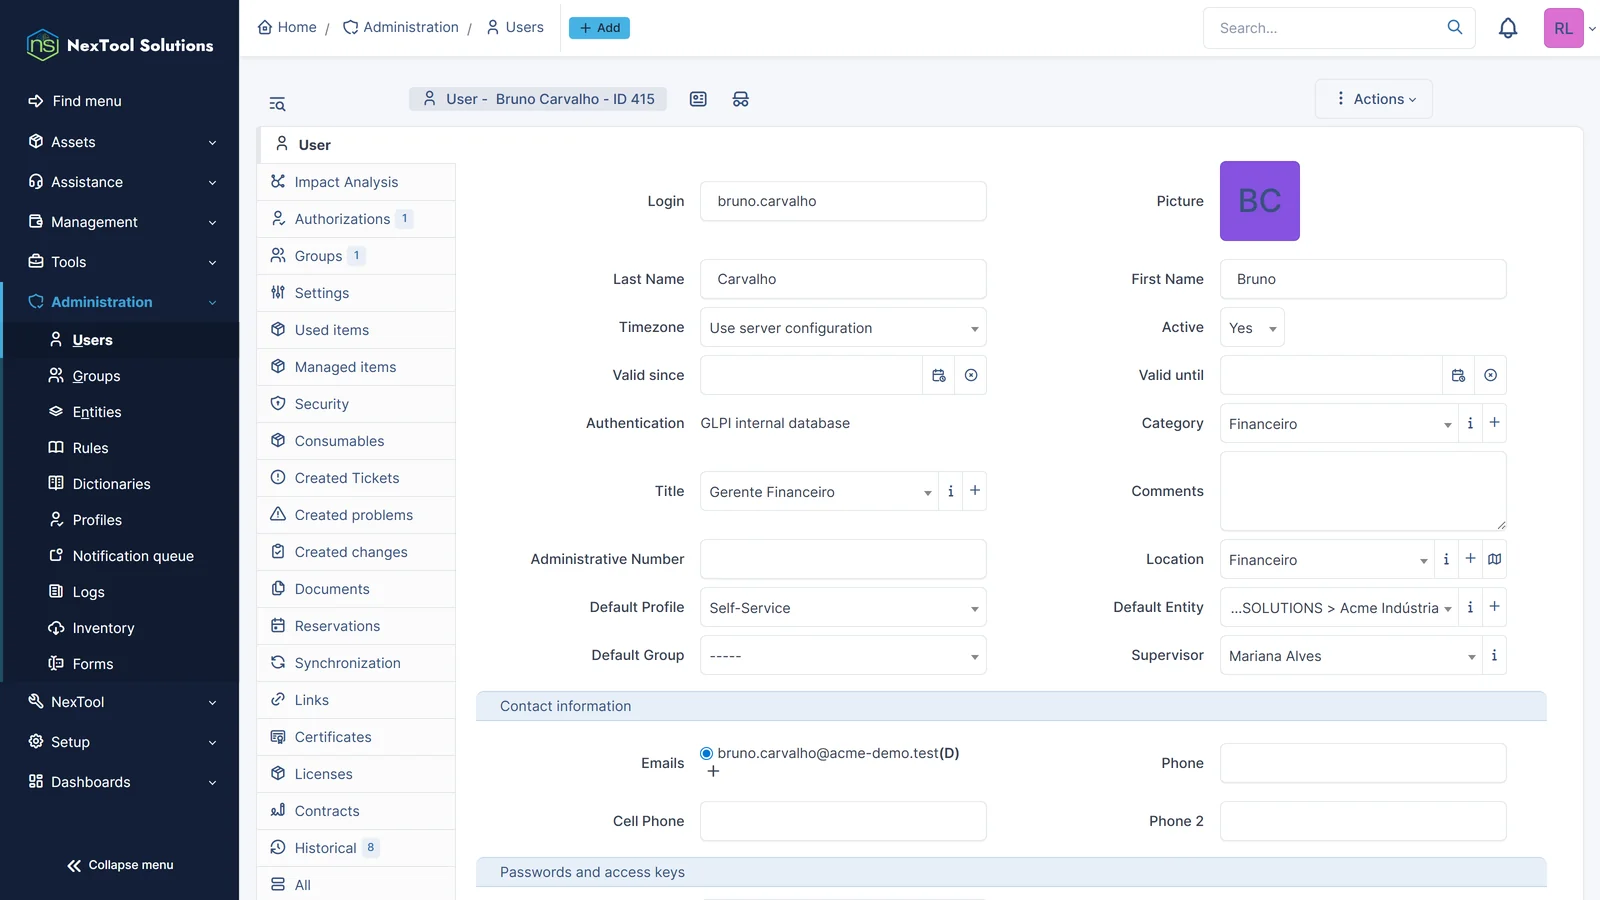The width and height of the screenshot is (1600, 900).
Task: Show Title info icon for Gerente Financeiro
Action: point(951,491)
